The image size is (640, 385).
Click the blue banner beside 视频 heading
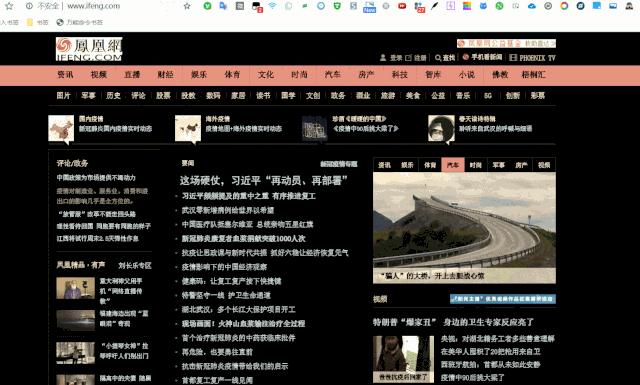point(503,299)
